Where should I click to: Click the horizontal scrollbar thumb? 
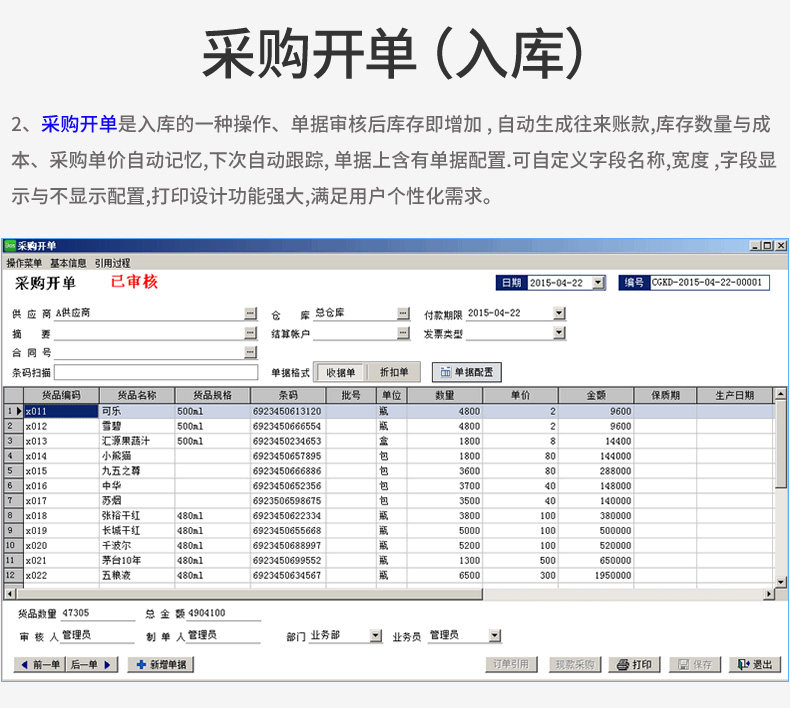click(249, 594)
